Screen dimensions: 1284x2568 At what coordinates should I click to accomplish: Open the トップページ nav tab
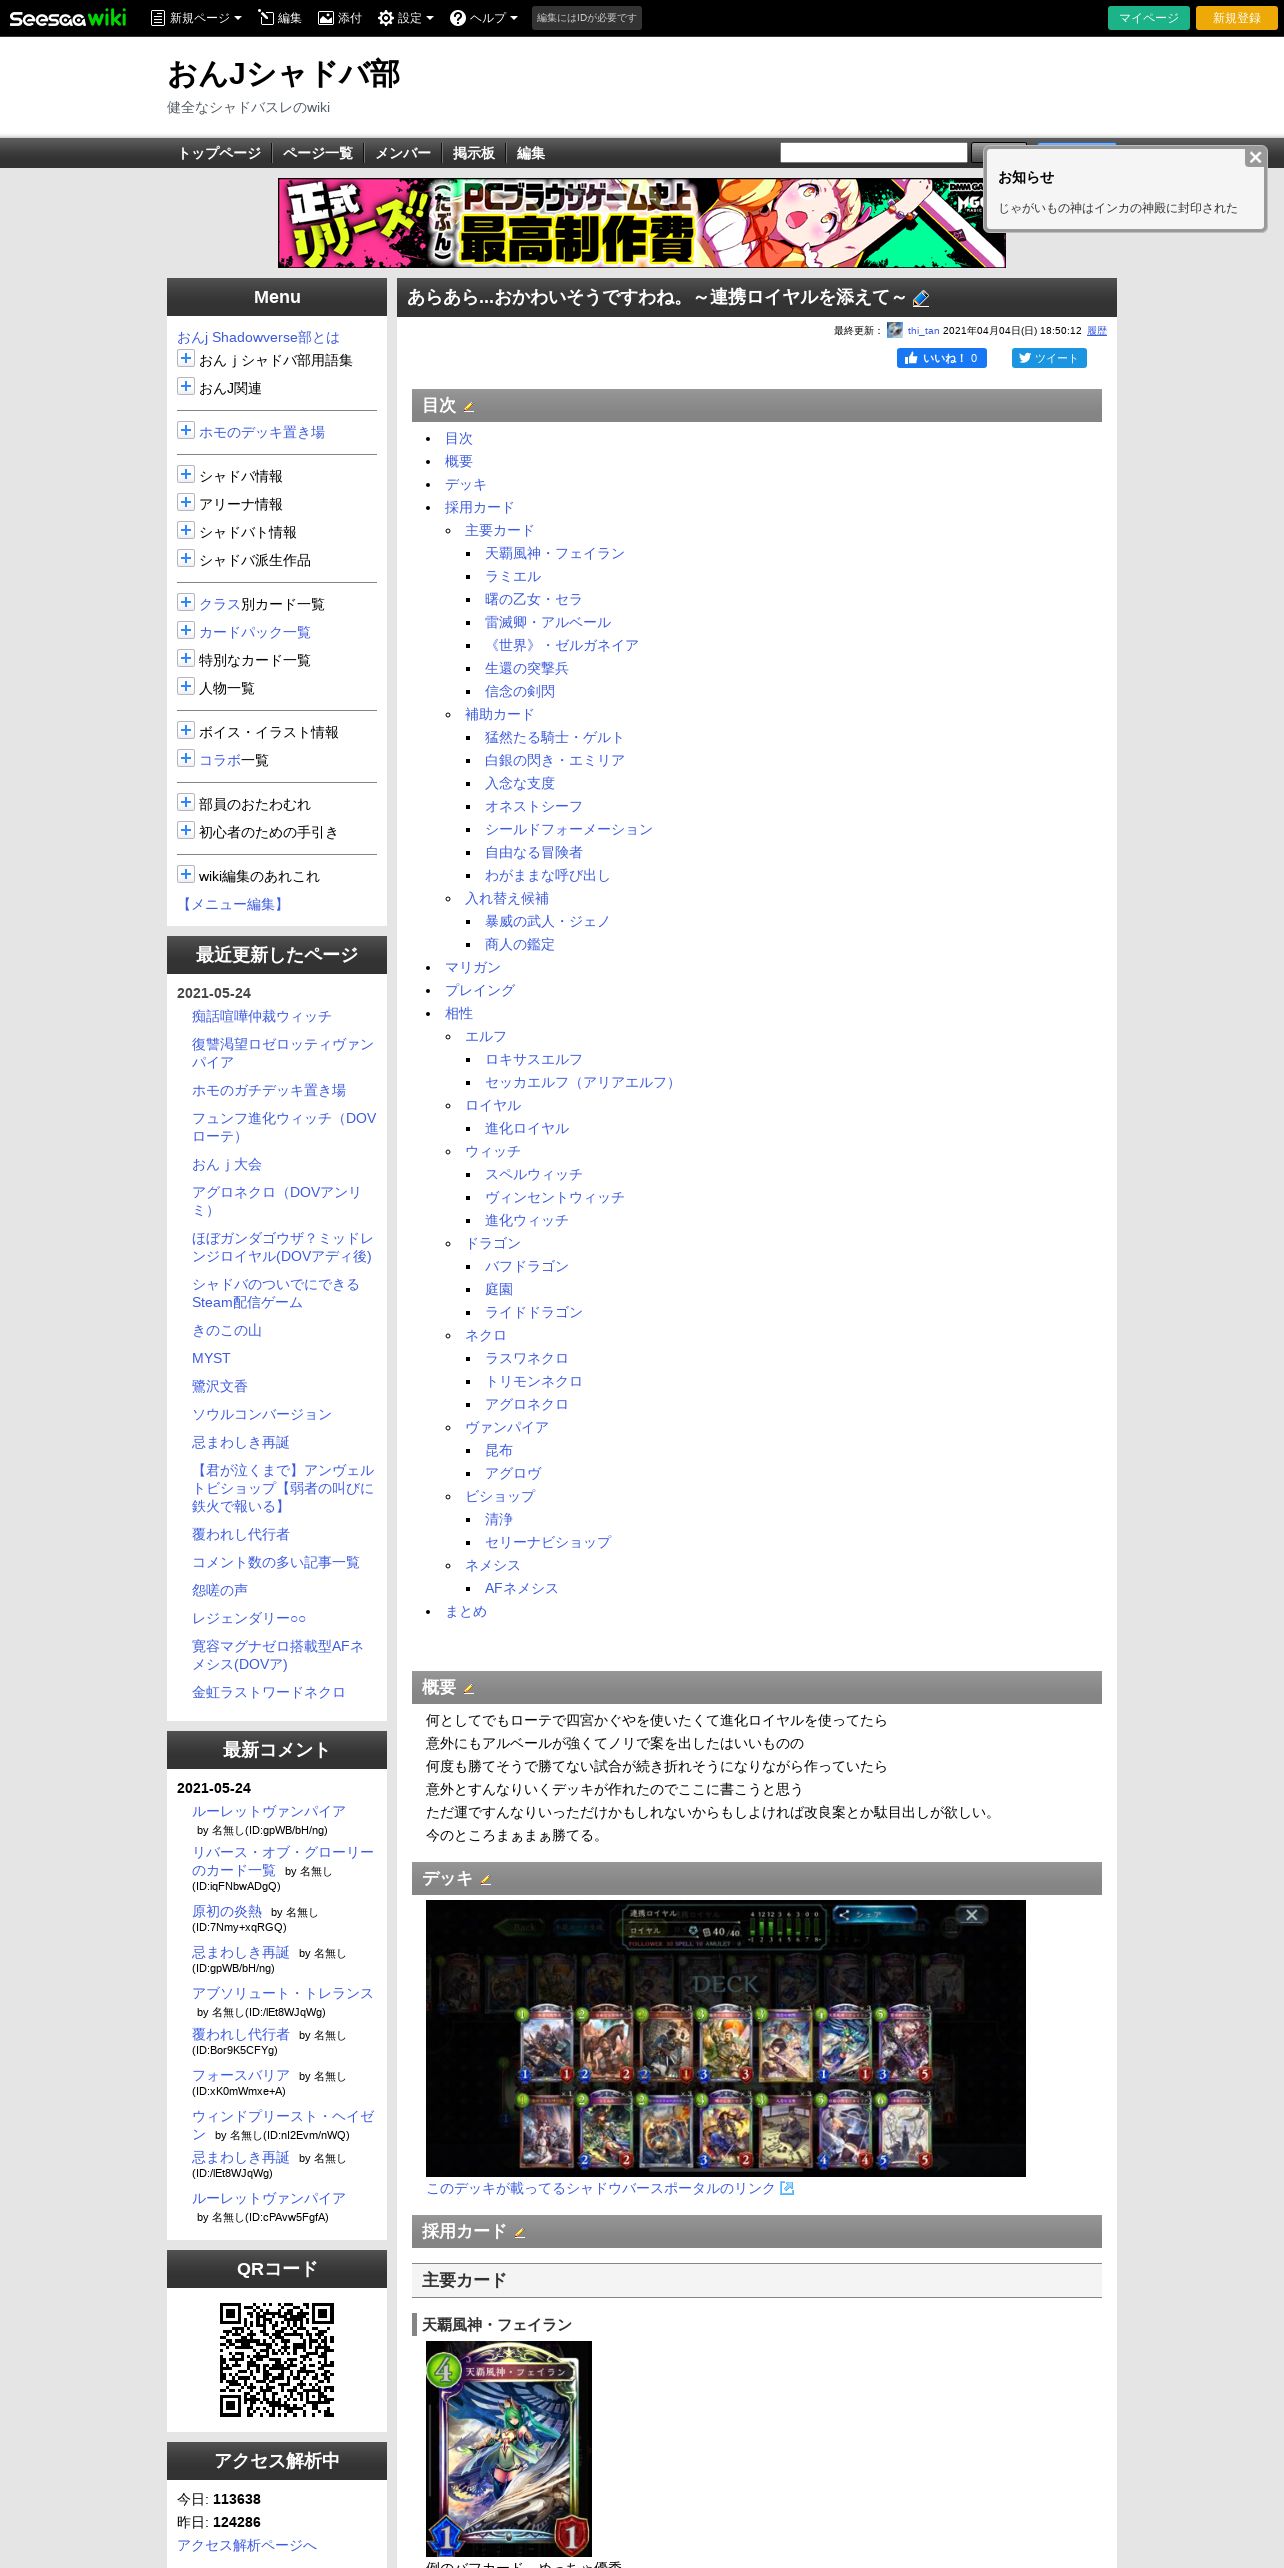(x=219, y=153)
